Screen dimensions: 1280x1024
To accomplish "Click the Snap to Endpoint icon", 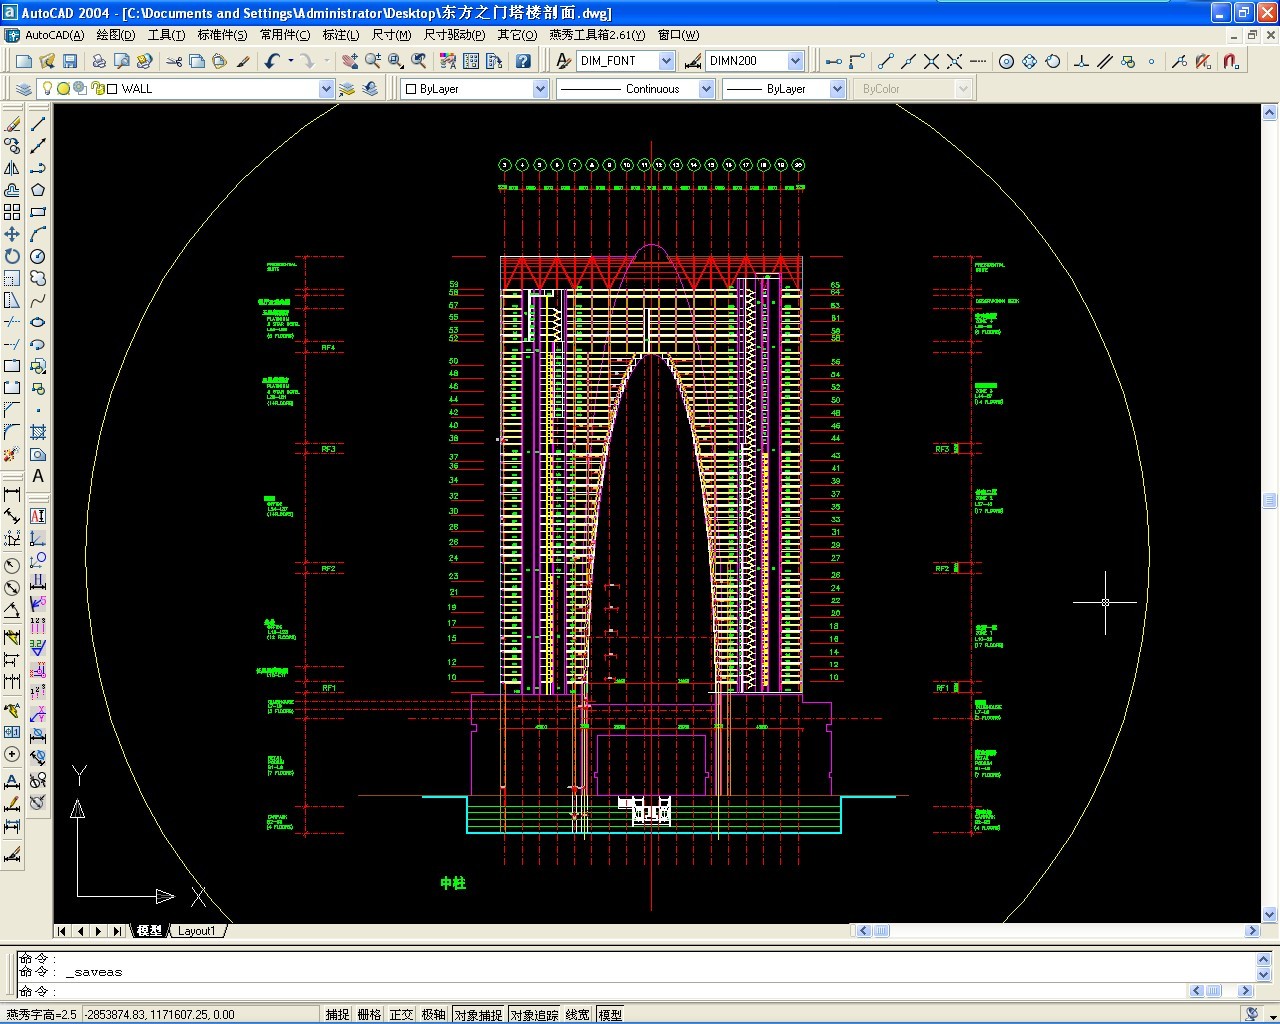I will [x=885, y=61].
